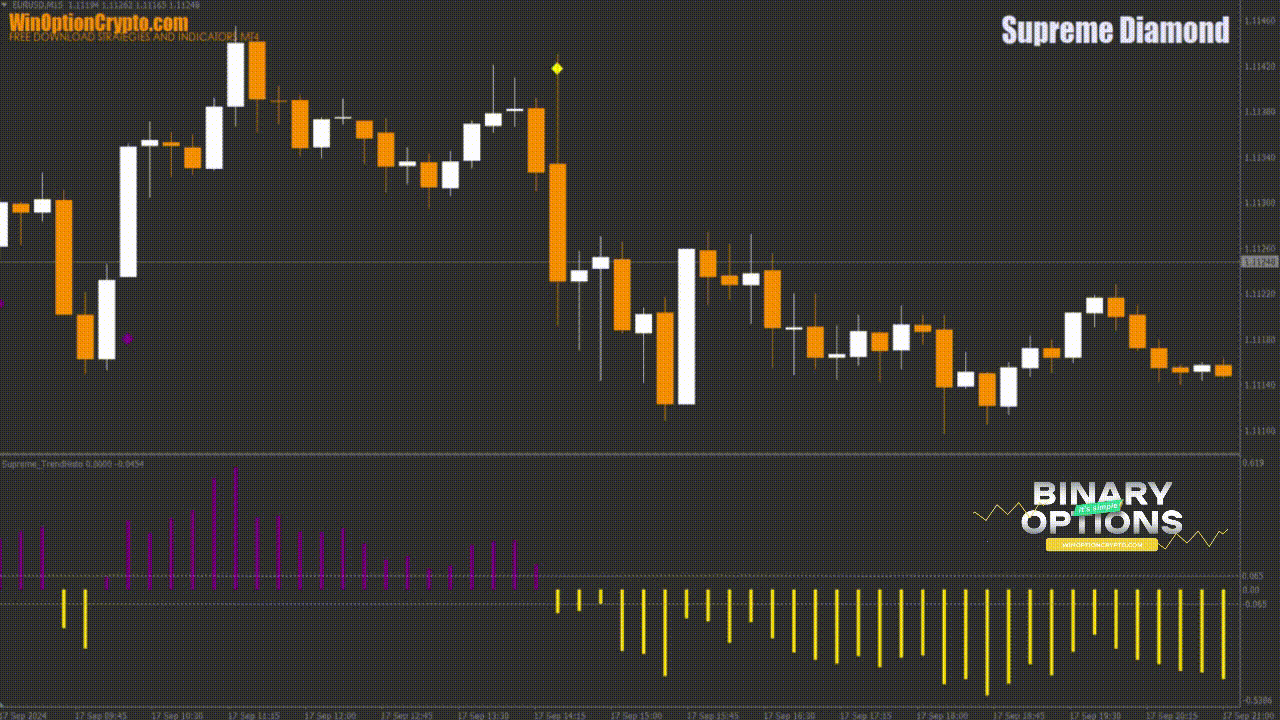Click the Supreme Diamond title
This screenshot has width=1280, height=720.
point(1115,31)
